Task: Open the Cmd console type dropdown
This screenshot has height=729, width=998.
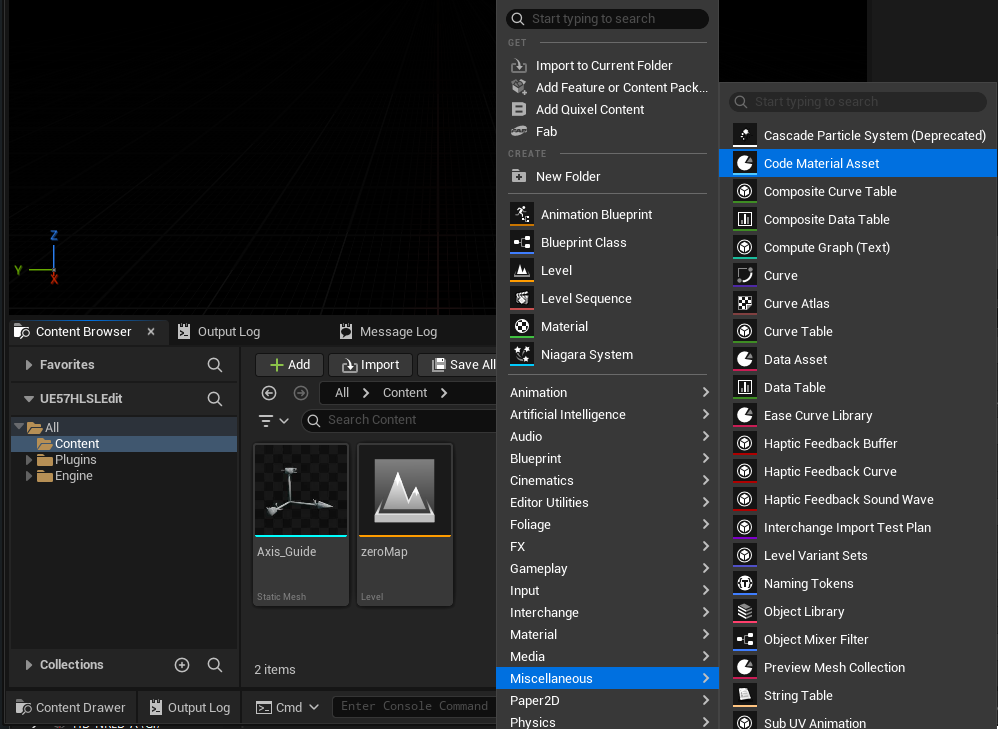Action: 288,707
